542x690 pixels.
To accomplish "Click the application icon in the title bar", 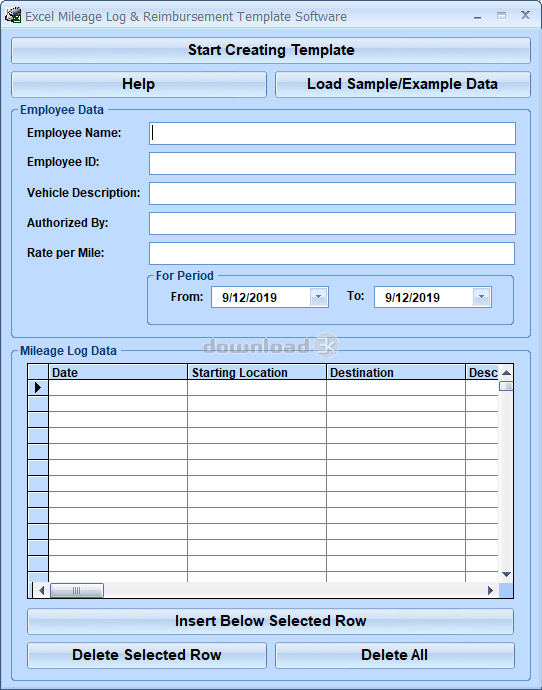I will [13, 16].
